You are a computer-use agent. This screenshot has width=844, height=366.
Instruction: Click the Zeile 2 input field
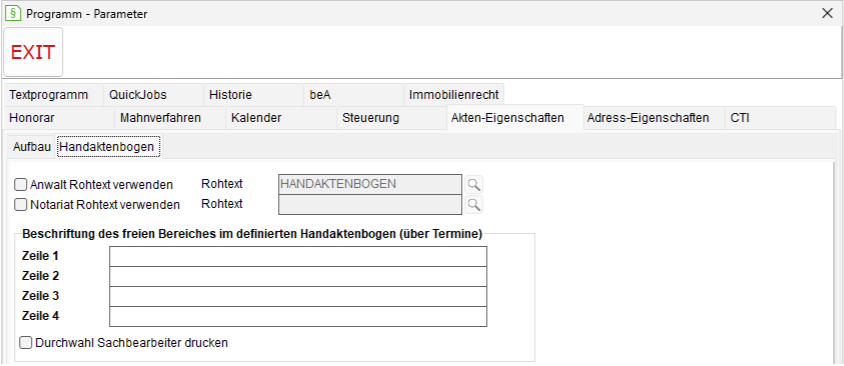coord(298,276)
